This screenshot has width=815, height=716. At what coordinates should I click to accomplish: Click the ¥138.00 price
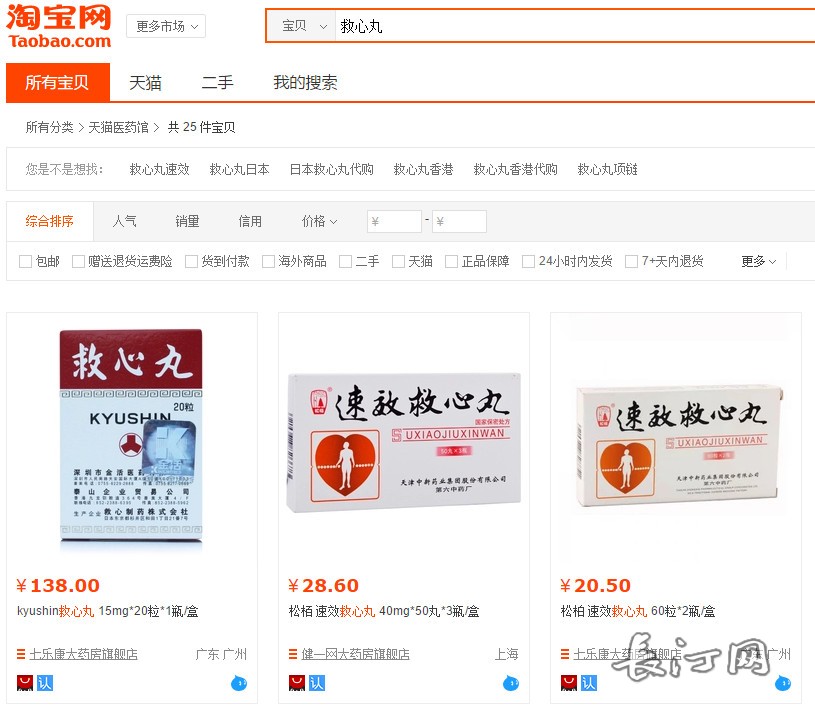[x=58, y=586]
